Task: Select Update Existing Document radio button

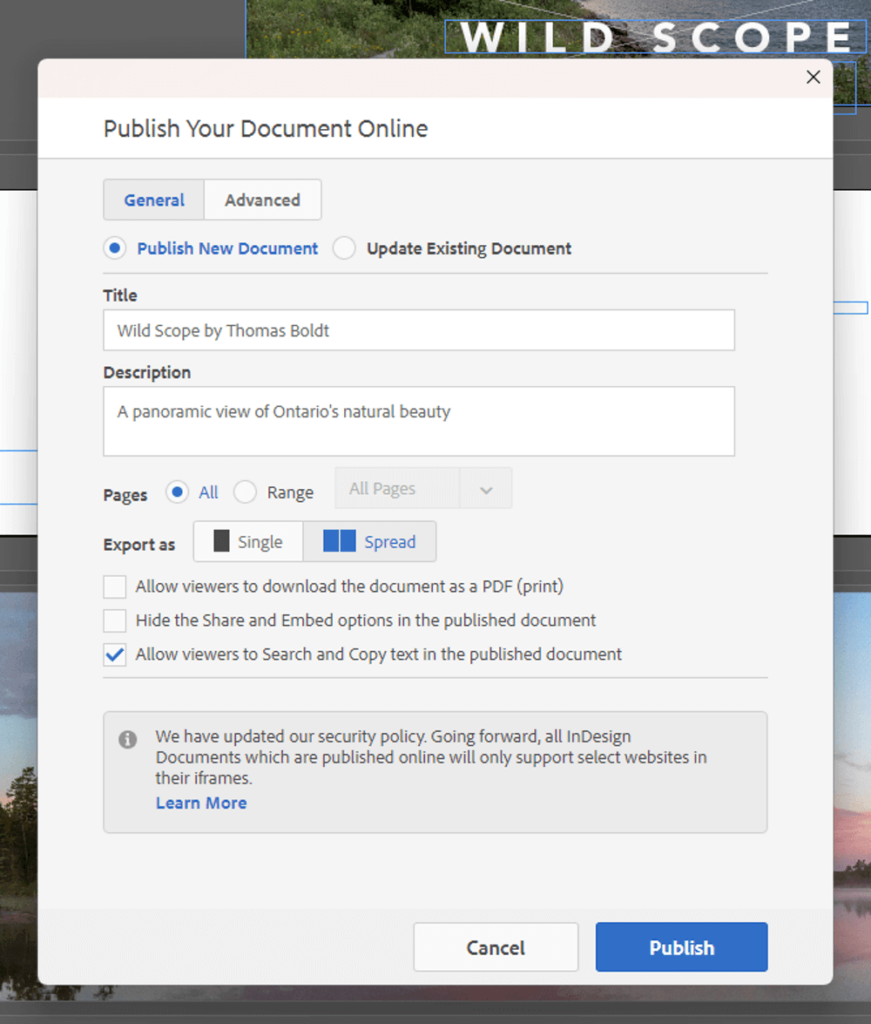Action: pos(344,248)
